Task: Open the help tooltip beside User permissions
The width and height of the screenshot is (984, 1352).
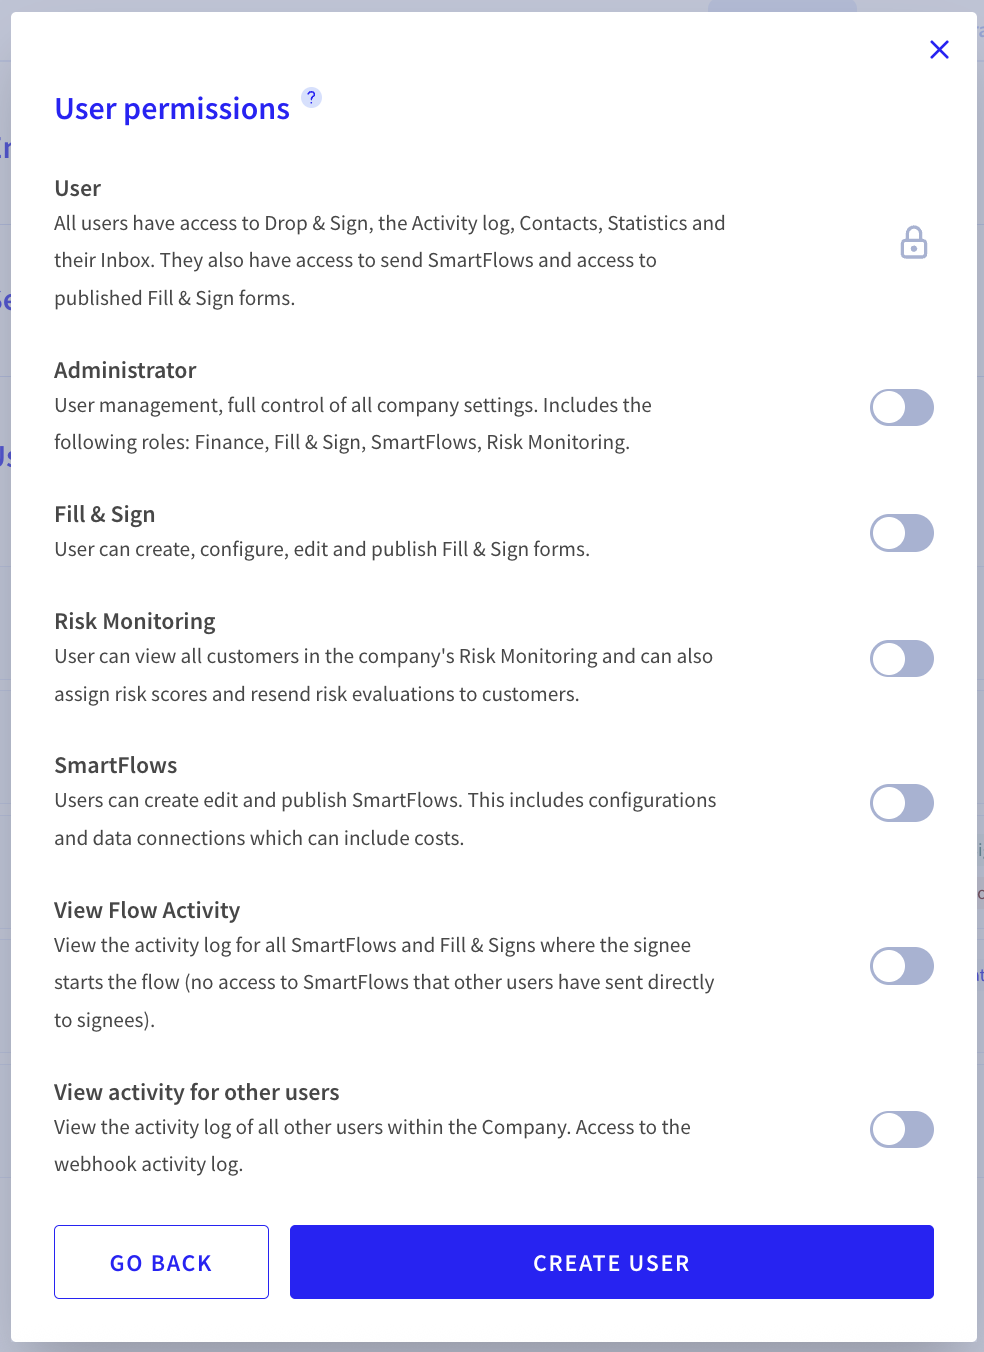Action: point(312,97)
